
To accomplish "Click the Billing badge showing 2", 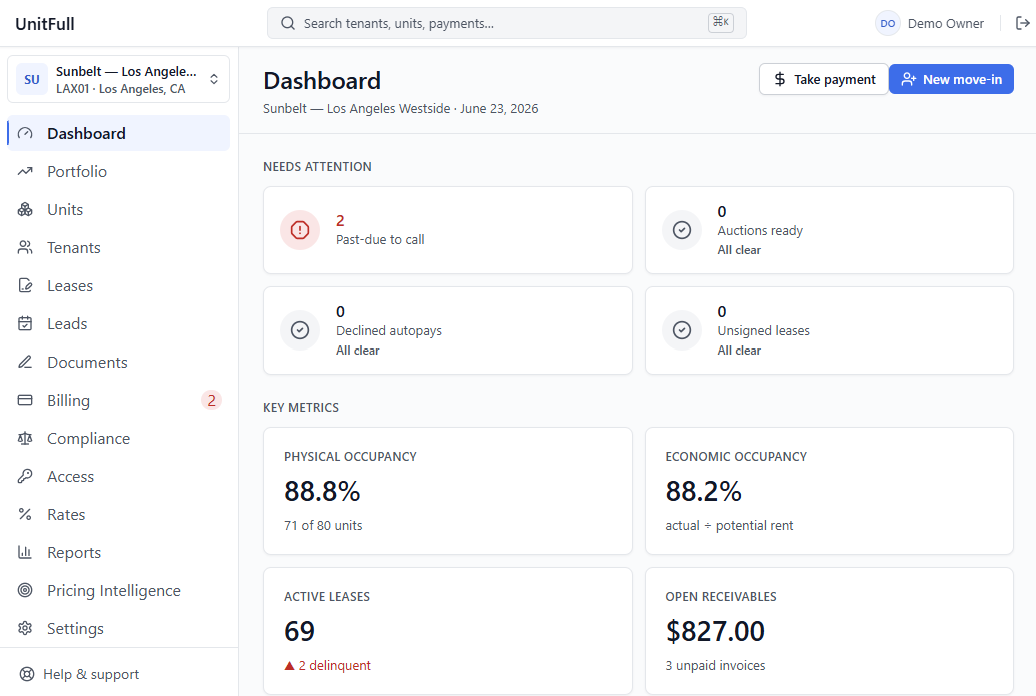I will (211, 401).
